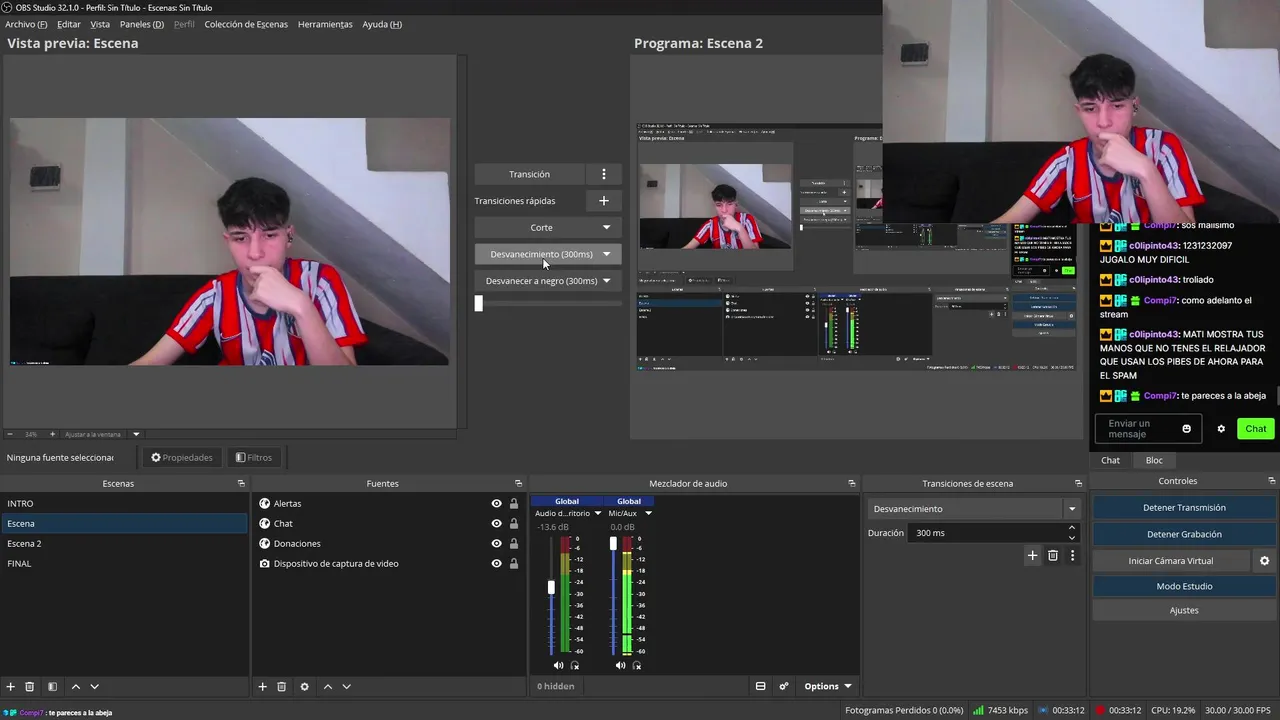Open advanced audio properties gears icon
Viewport: 1280px width, 720px height.
(x=784, y=686)
